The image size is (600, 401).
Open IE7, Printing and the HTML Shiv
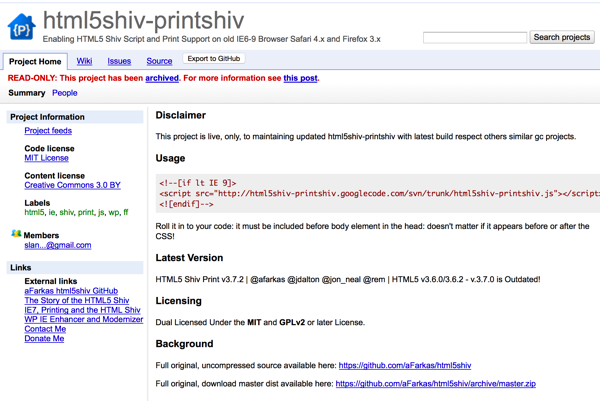point(82,310)
